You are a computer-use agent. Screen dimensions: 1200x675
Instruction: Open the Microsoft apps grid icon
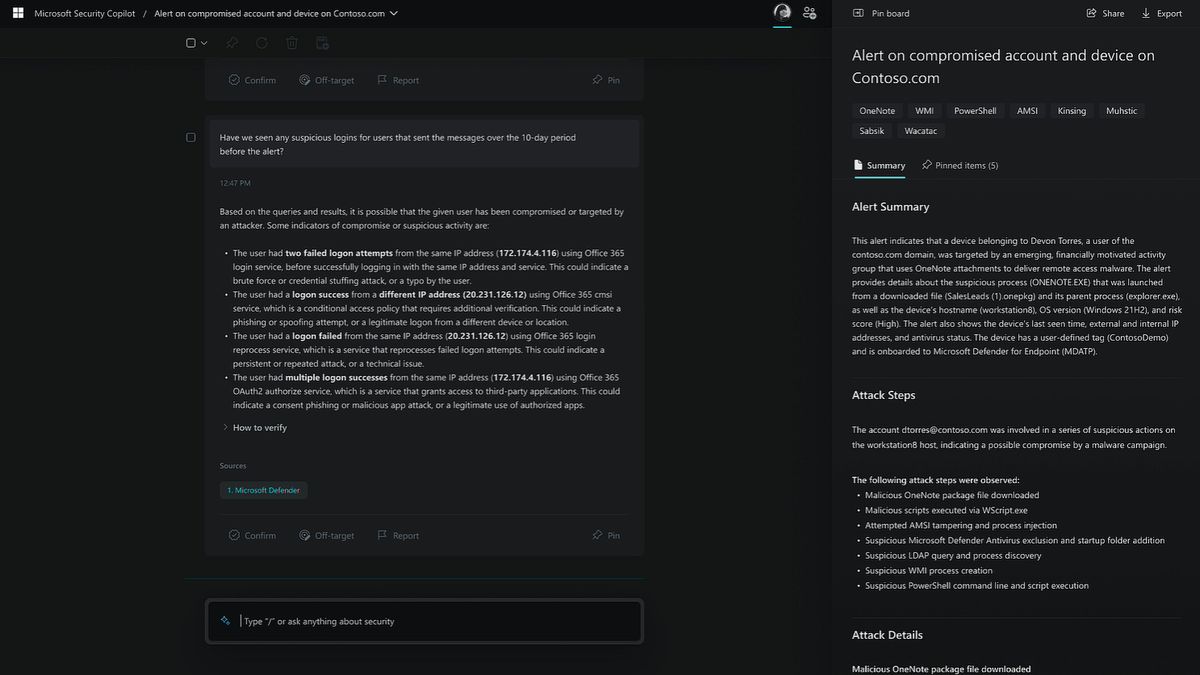coord(18,14)
